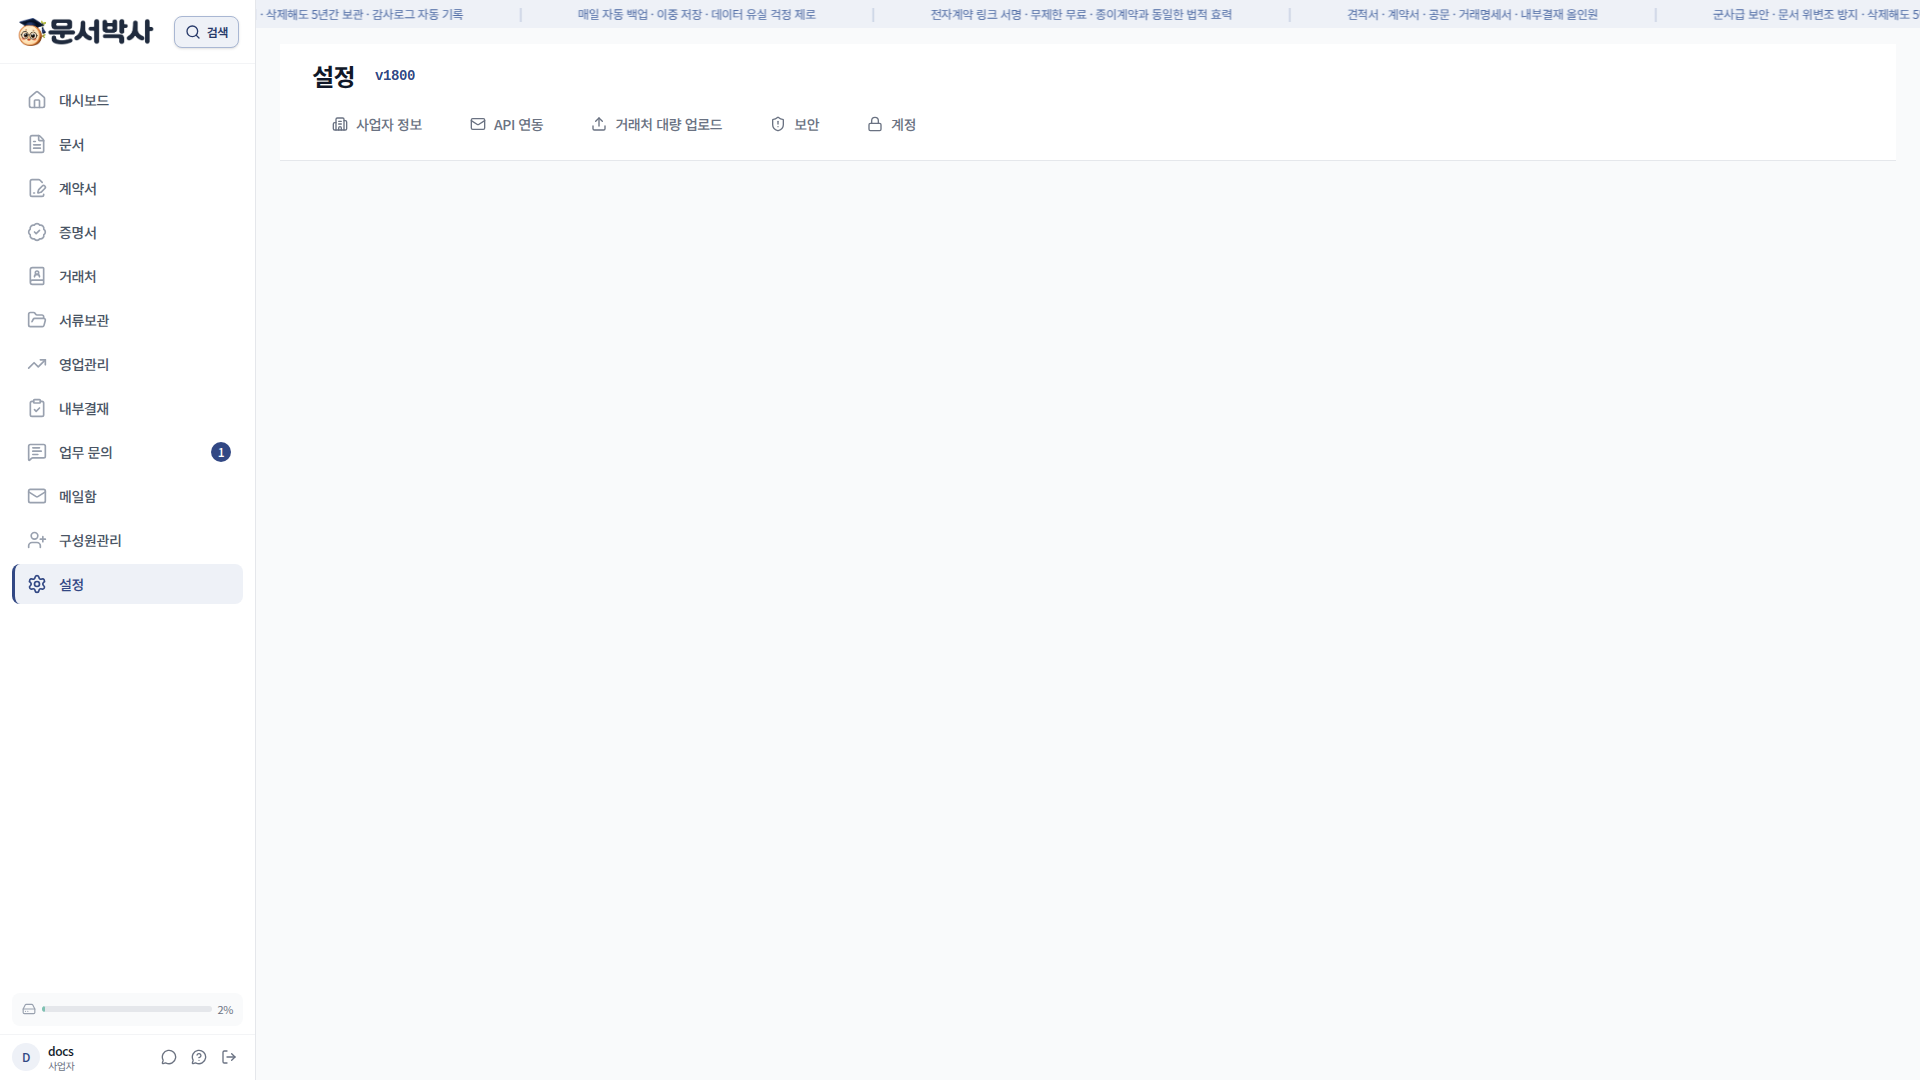
Task: Click the logout arrow icon
Action: pos(229,1057)
